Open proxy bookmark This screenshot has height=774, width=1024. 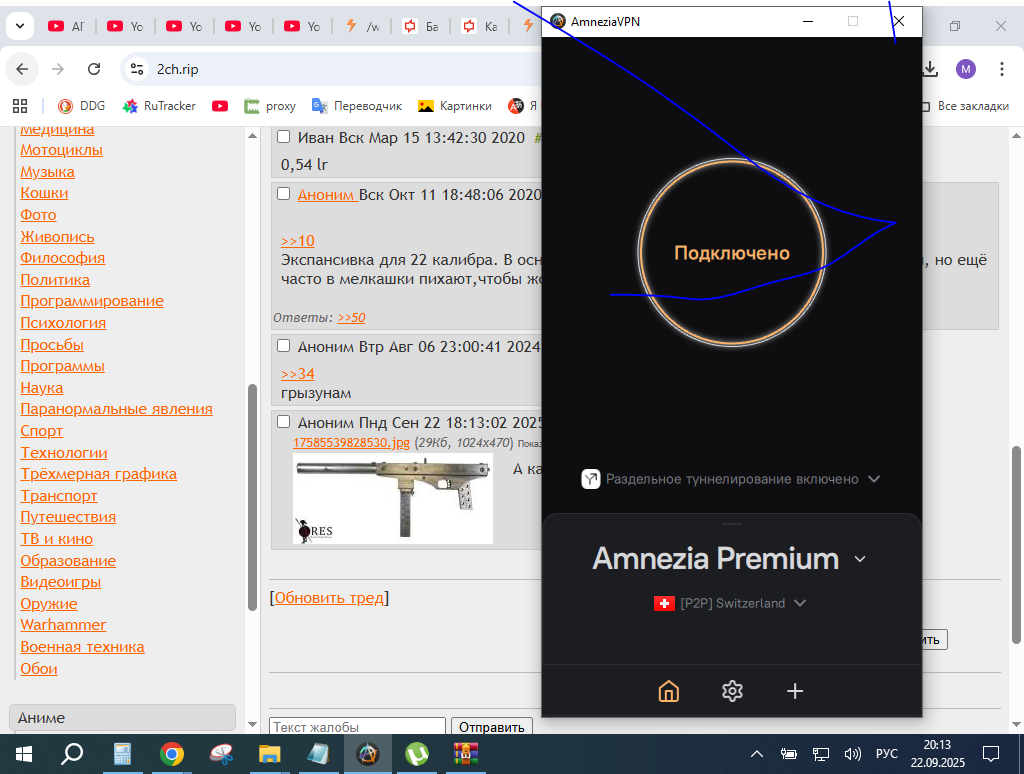270,106
